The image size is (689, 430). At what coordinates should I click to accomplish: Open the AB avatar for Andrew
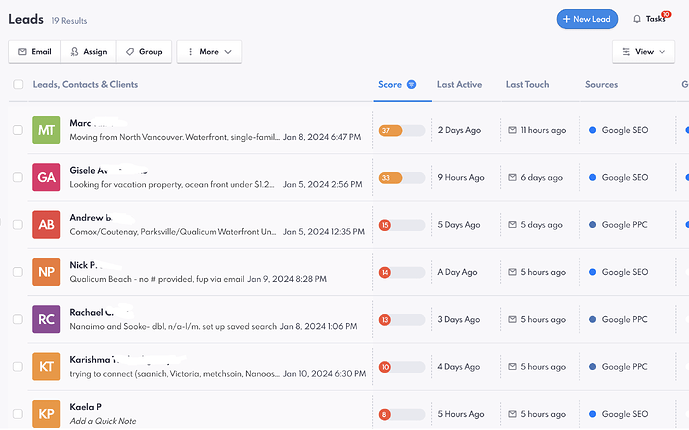[46, 225]
